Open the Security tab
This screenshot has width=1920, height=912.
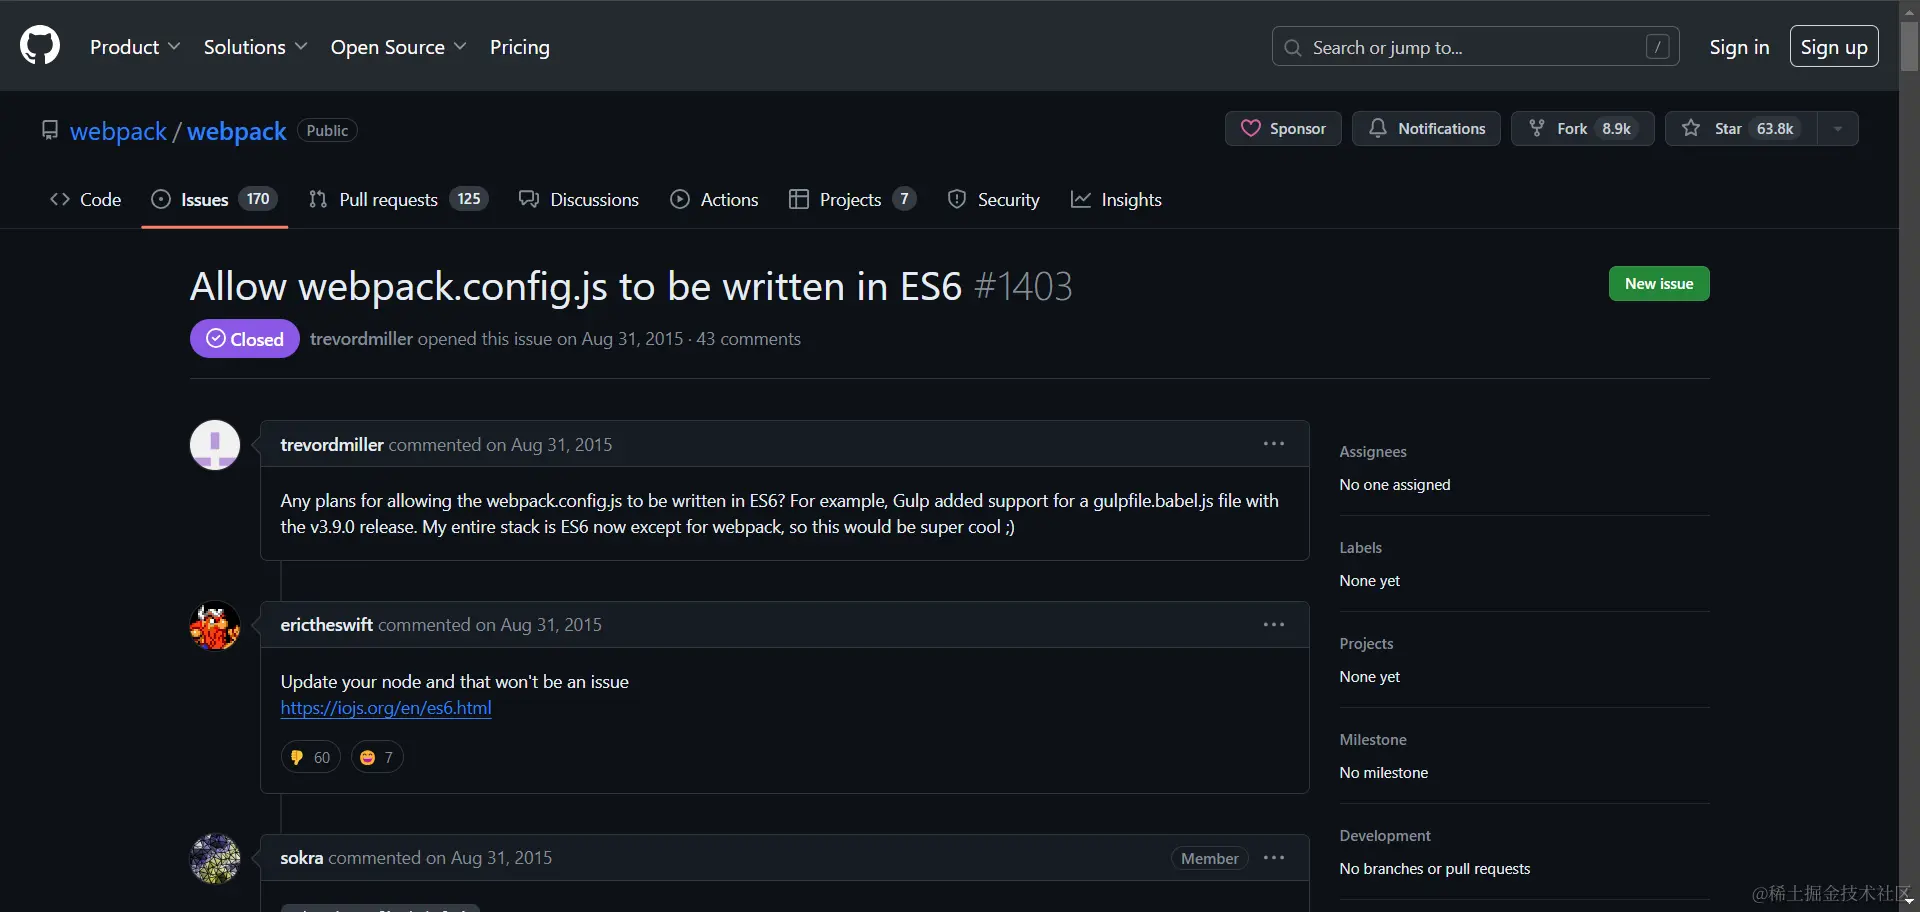click(994, 200)
